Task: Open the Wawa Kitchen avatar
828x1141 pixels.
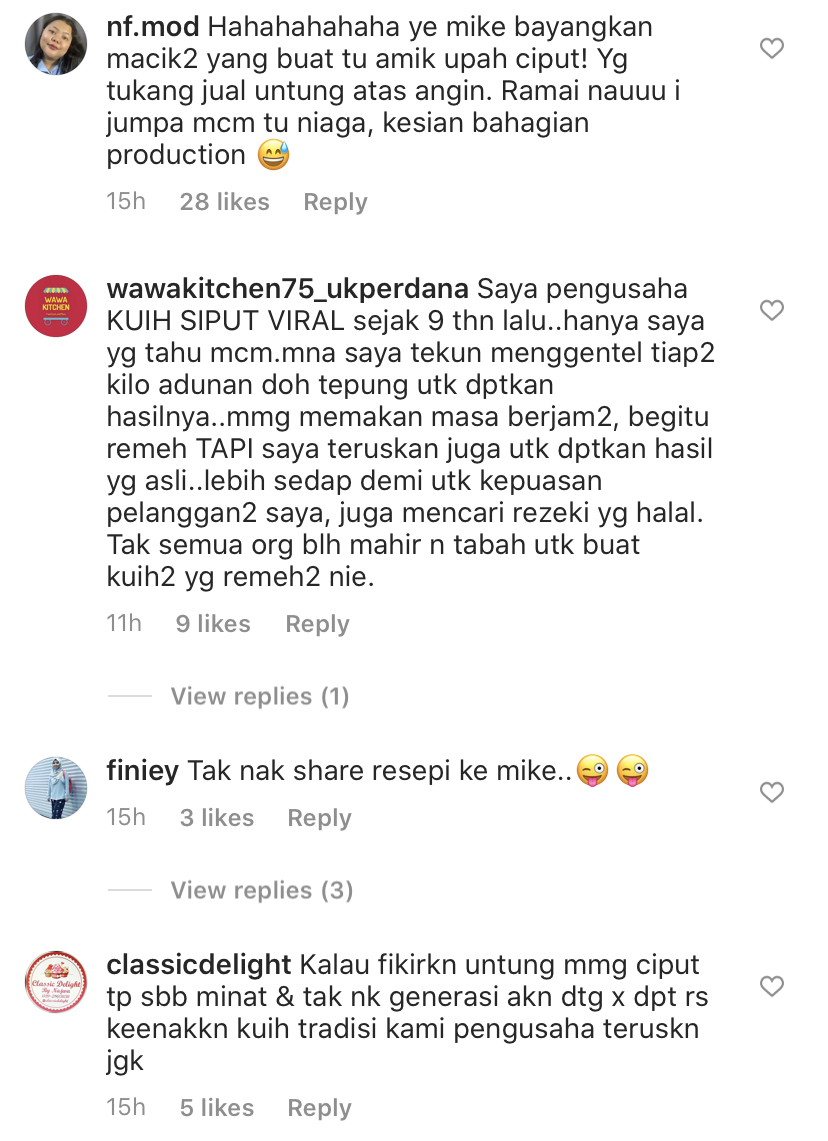Action: tap(56, 306)
